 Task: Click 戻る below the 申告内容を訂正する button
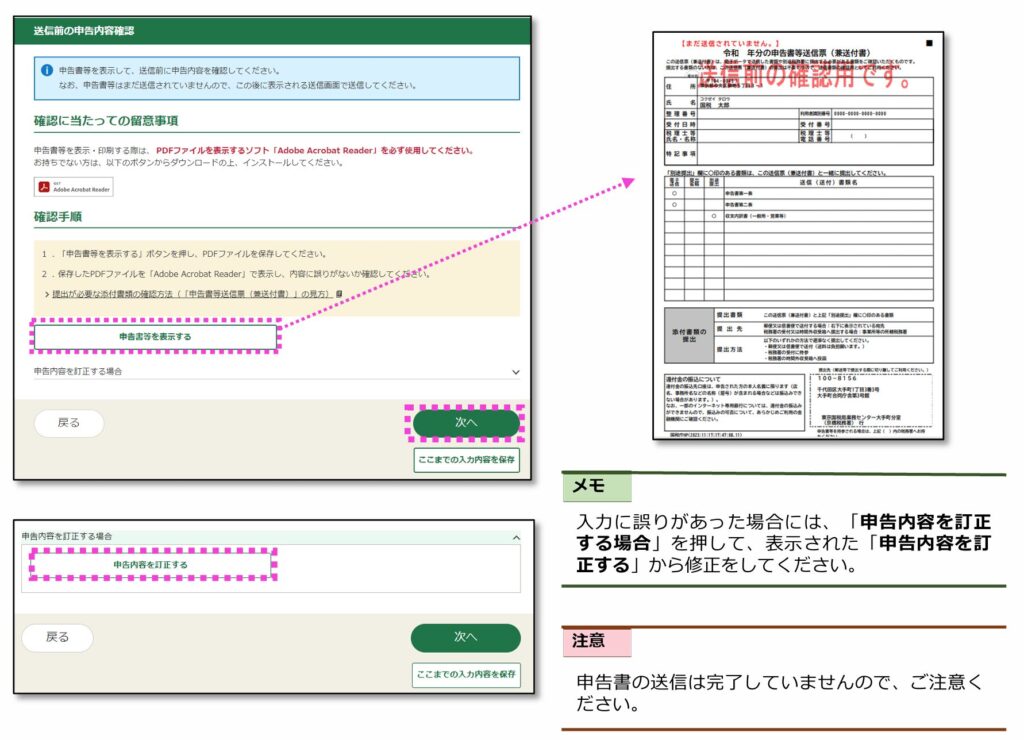[57, 637]
